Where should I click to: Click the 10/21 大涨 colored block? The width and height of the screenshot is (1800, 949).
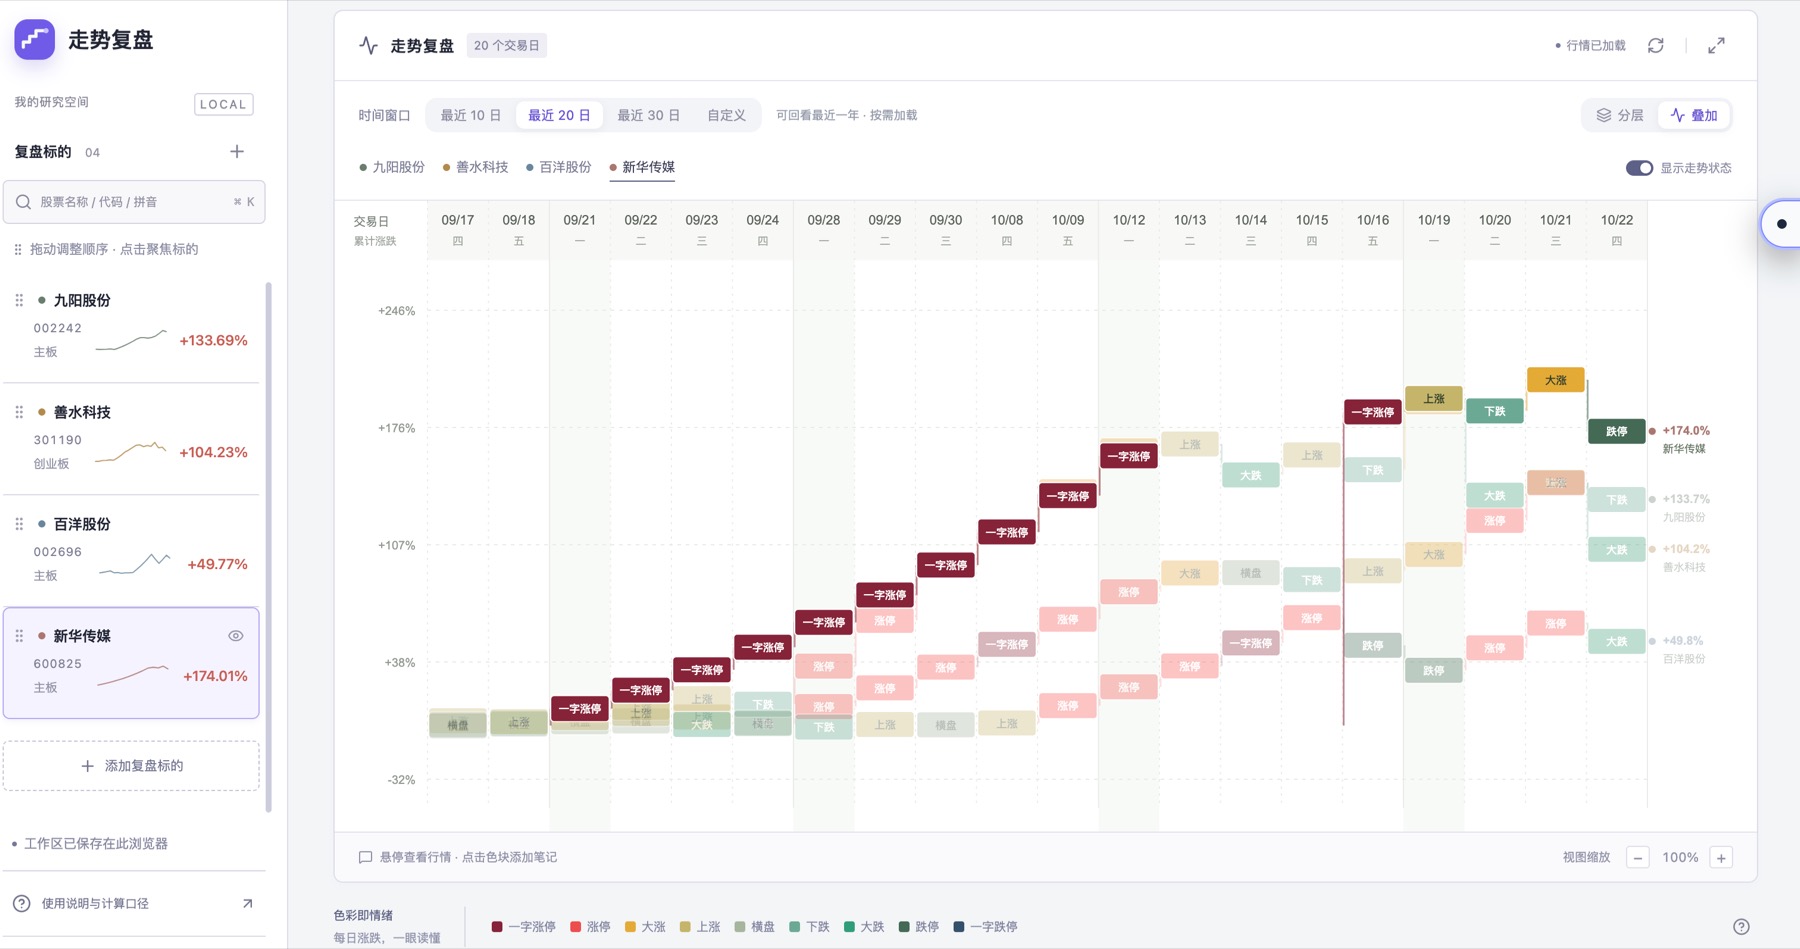[1556, 380]
